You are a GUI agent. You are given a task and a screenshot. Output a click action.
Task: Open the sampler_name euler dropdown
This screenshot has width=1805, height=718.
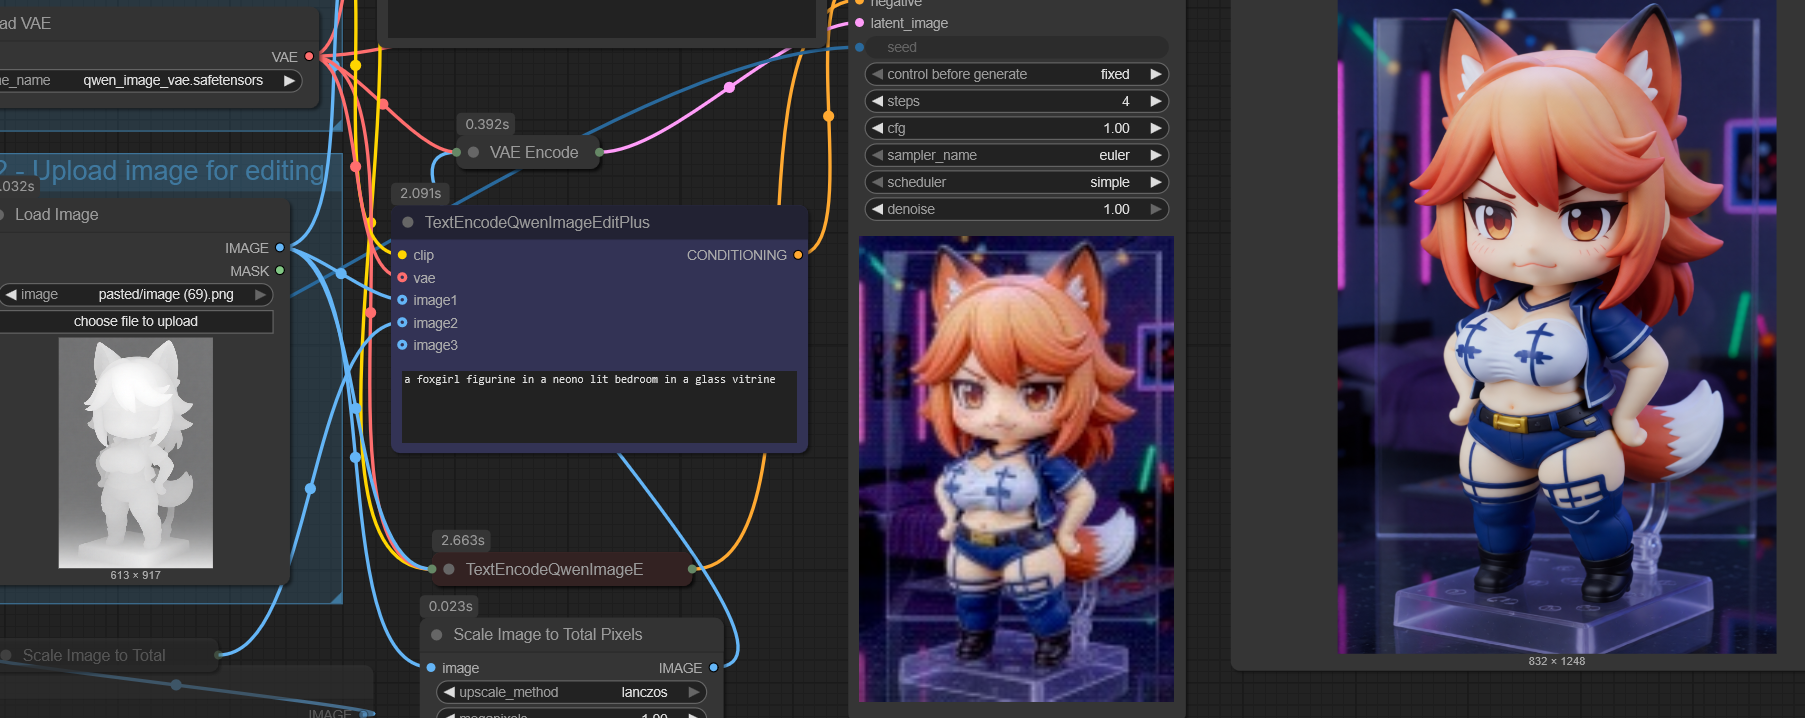click(x=1016, y=155)
